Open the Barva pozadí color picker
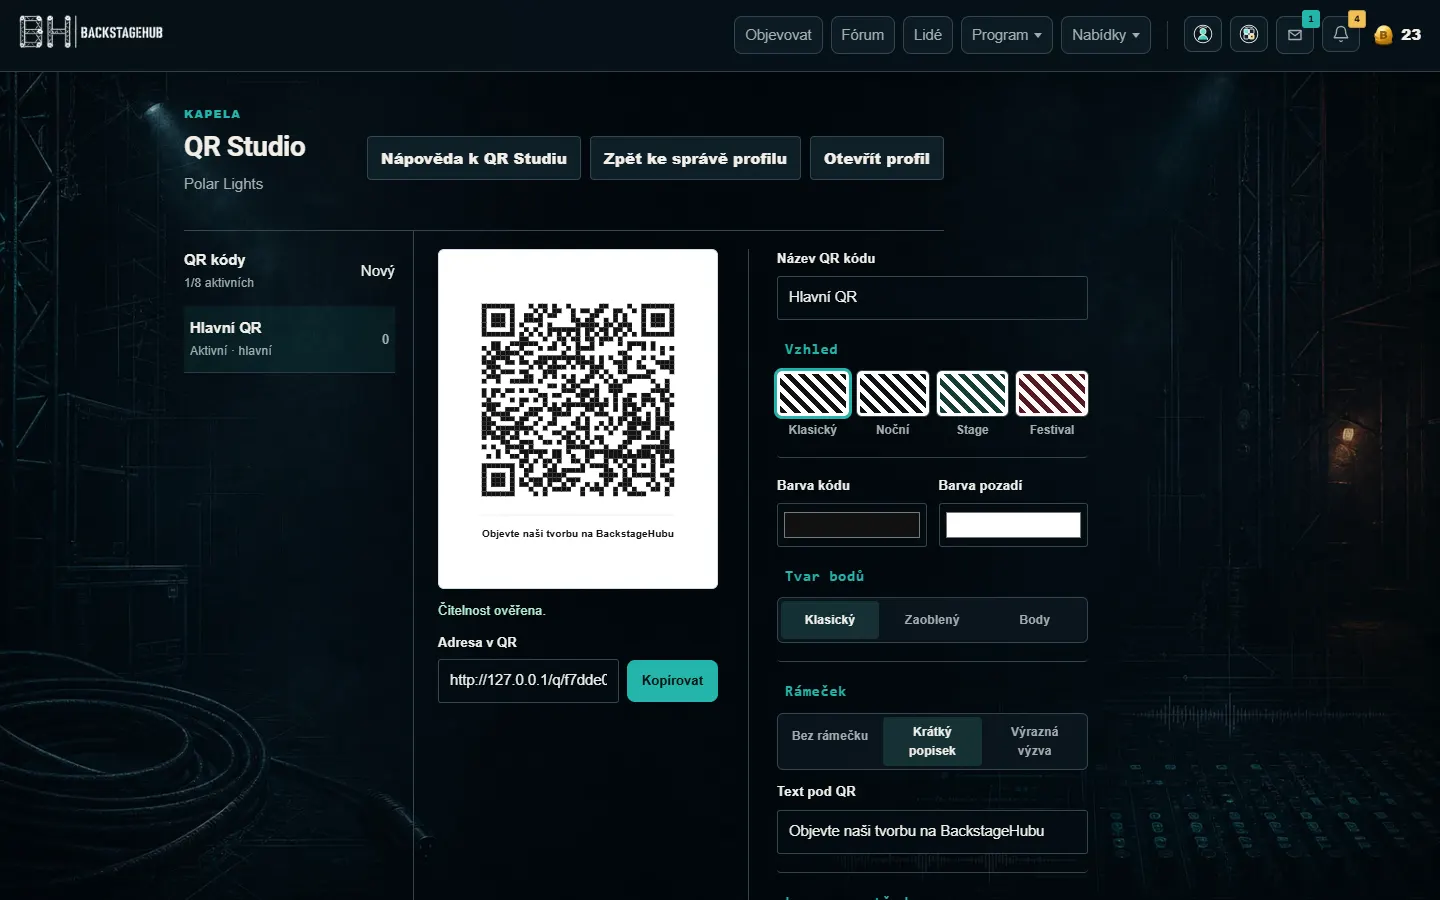This screenshot has width=1440, height=900. (x=1013, y=525)
